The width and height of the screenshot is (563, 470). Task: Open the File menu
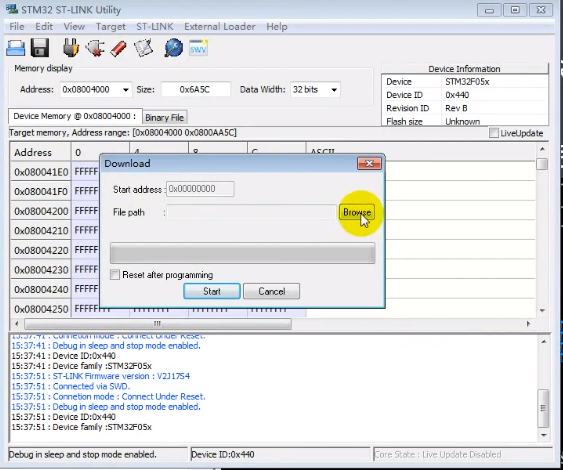(x=17, y=27)
